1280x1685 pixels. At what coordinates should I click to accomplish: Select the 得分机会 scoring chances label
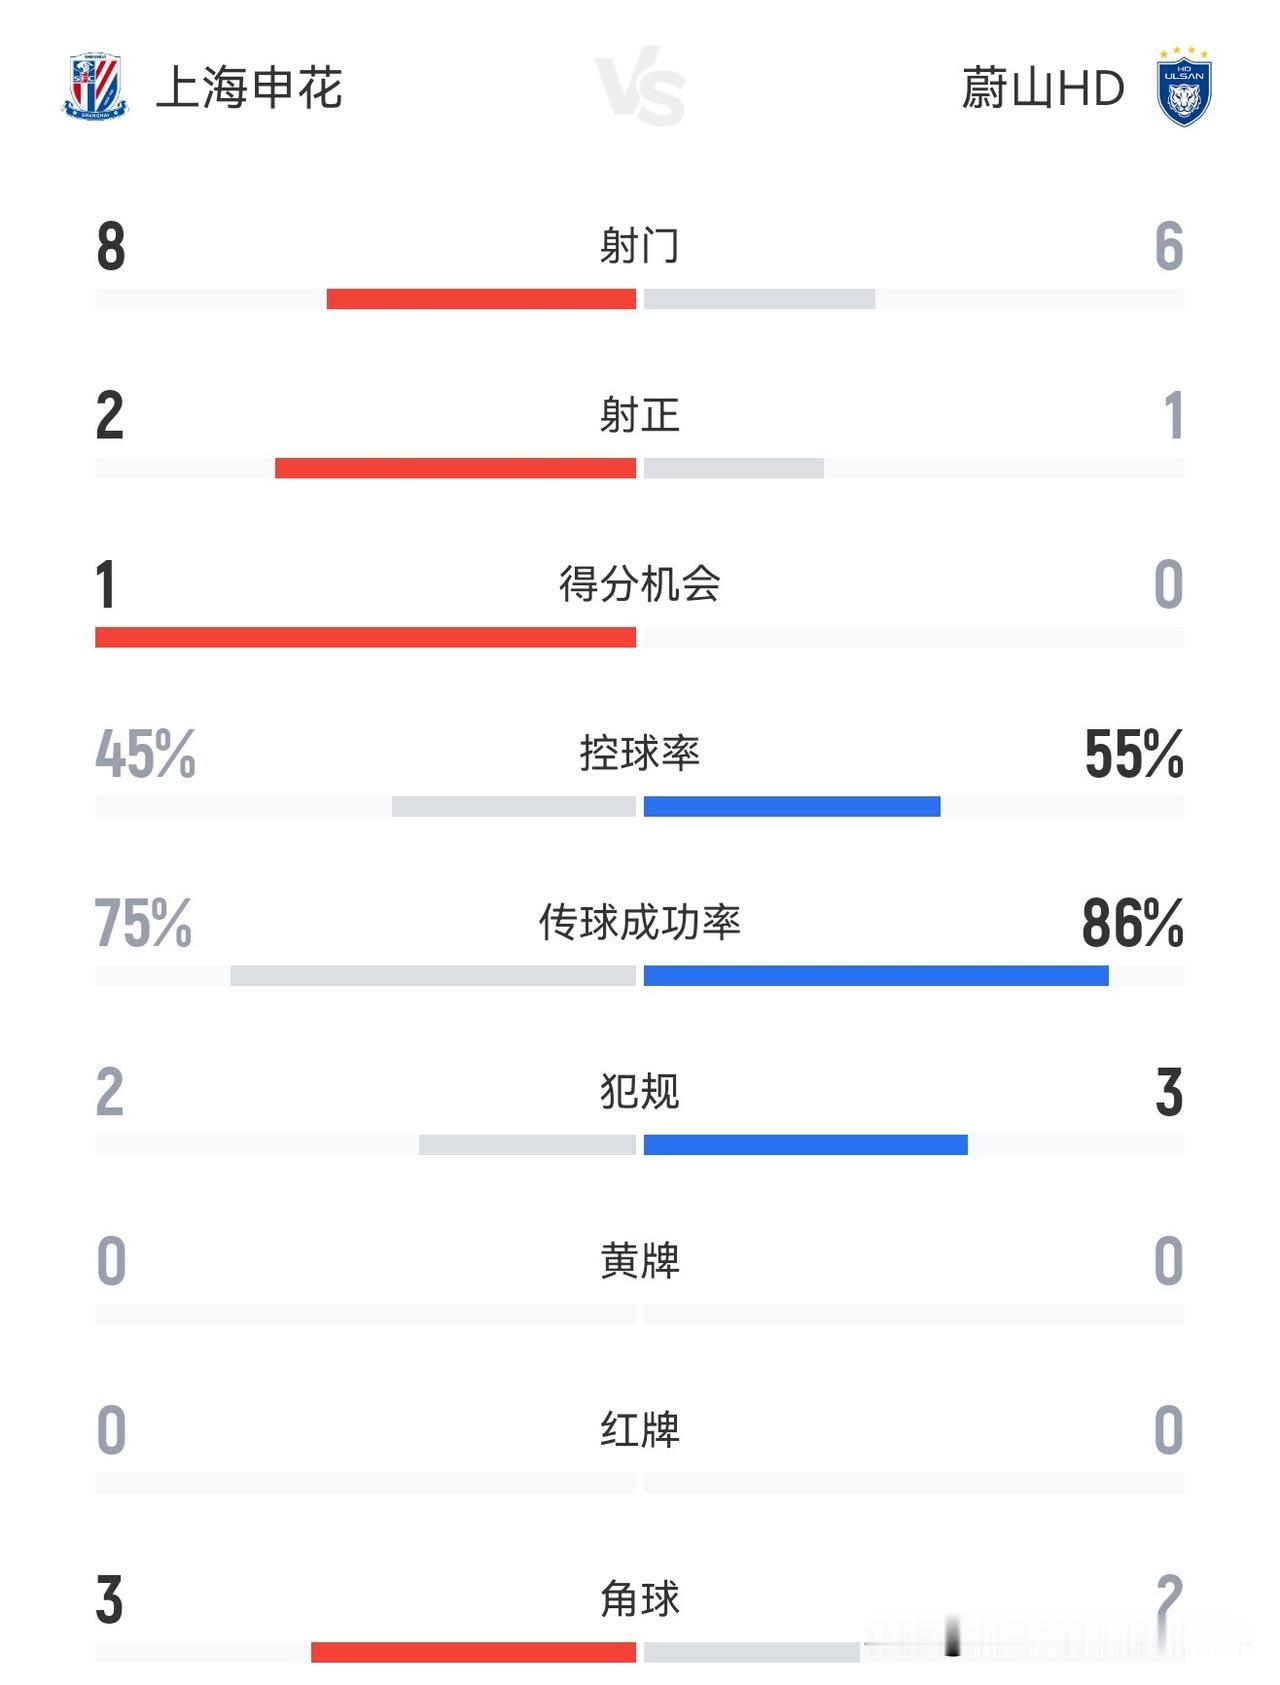click(x=640, y=583)
